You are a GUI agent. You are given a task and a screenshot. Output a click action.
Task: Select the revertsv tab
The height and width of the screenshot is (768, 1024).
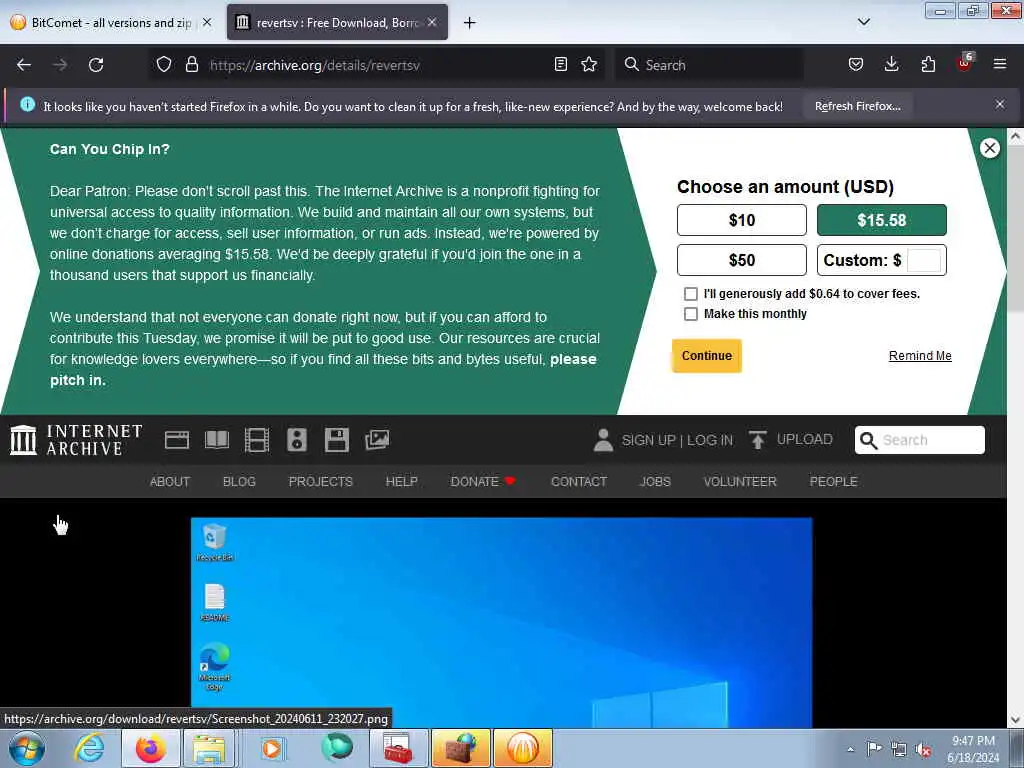pyautogui.click(x=338, y=22)
